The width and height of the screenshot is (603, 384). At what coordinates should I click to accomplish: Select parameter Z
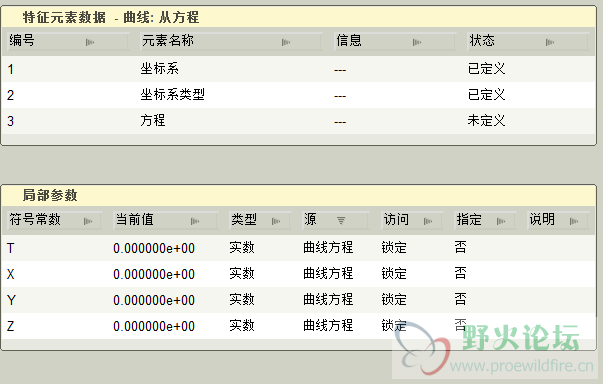coord(10,326)
